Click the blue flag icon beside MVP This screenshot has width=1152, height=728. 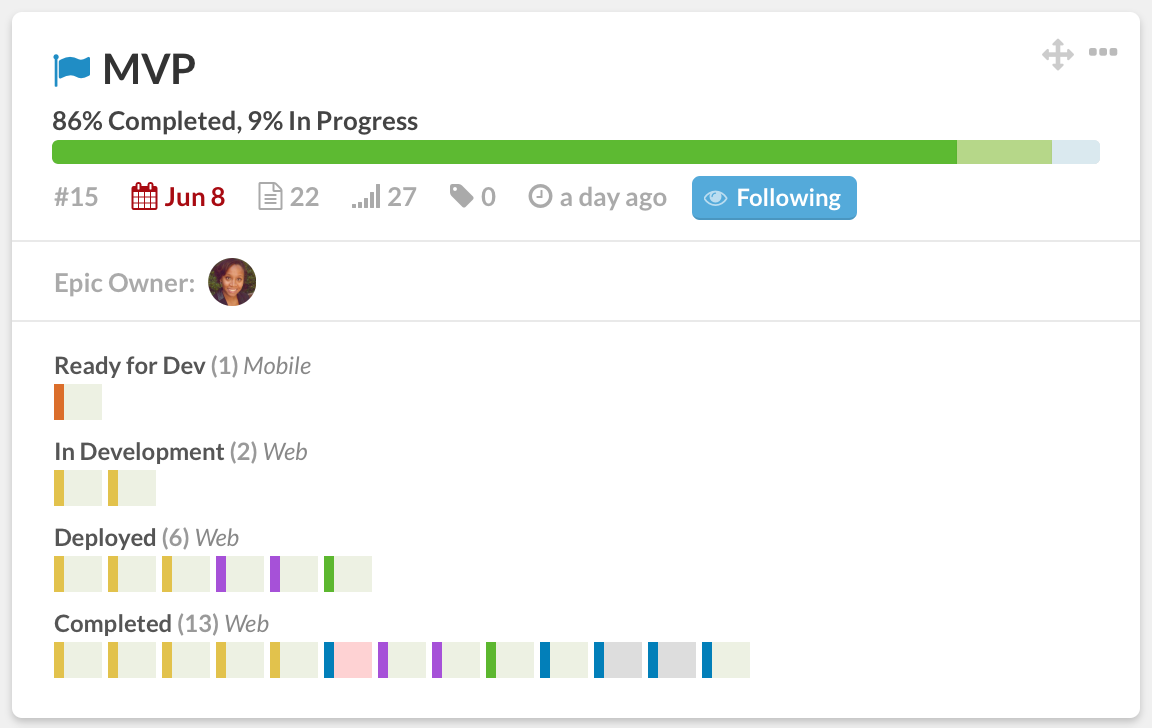[x=71, y=70]
